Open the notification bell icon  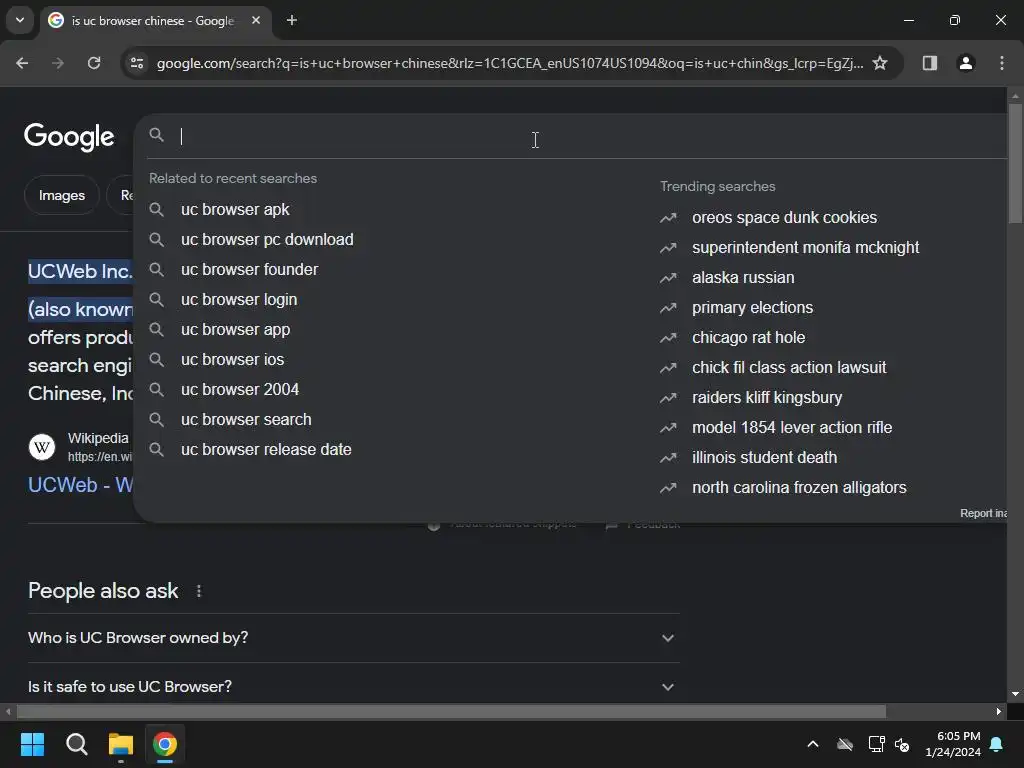click(x=996, y=744)
